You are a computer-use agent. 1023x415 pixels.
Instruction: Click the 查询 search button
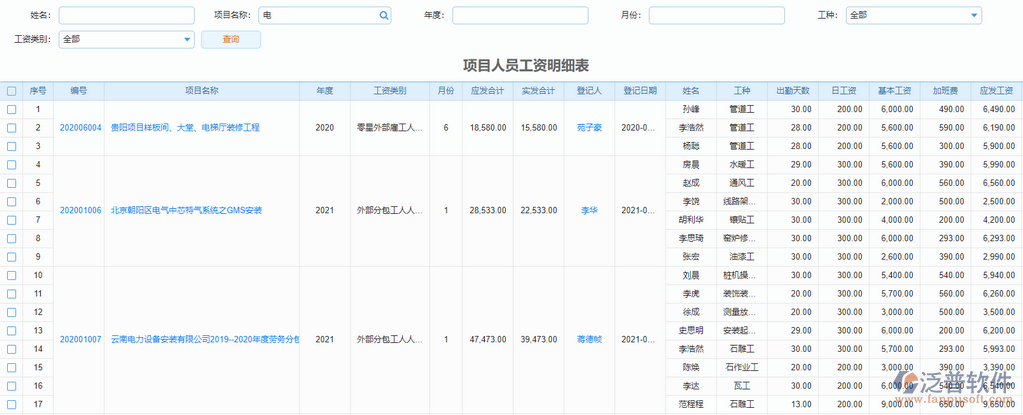pos(231,40)
